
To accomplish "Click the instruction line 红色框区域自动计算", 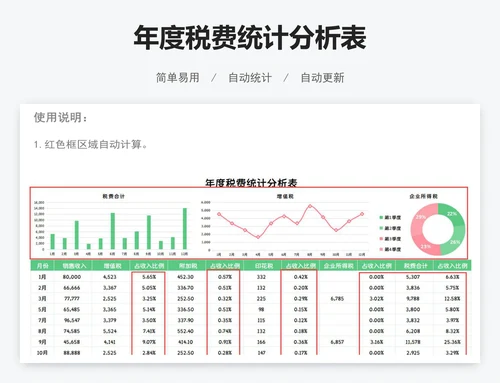I will [x=91, y=144].
